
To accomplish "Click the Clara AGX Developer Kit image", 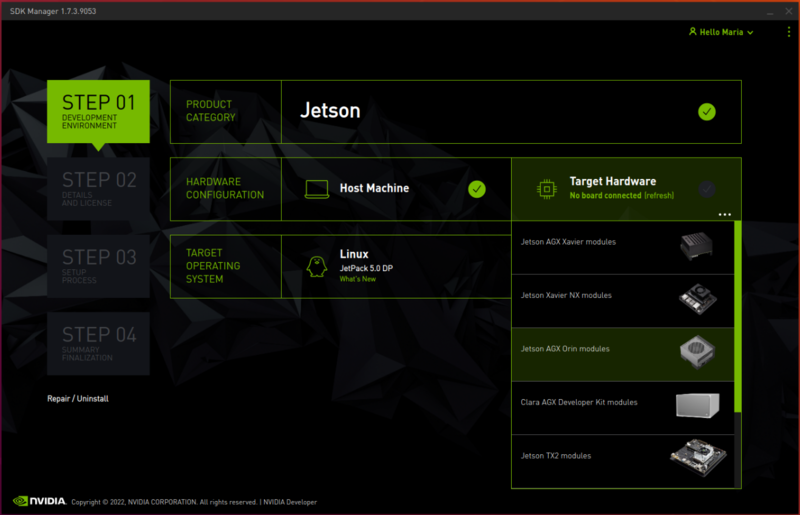I will [697, 405].
